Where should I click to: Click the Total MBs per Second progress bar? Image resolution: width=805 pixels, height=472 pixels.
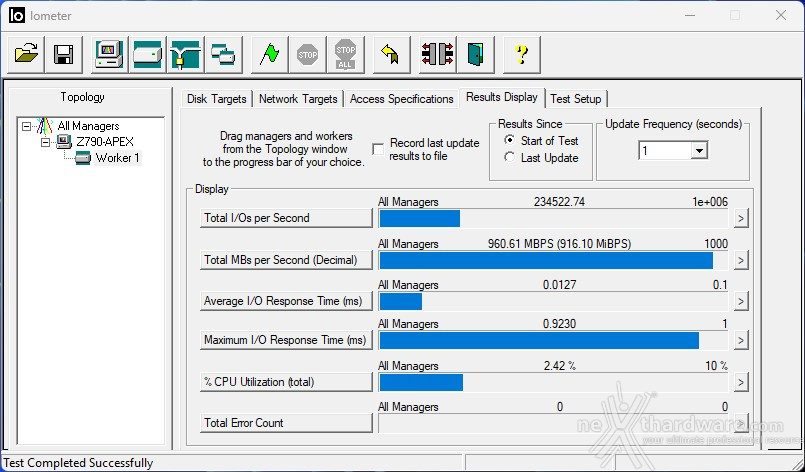[x=553, y=260]
